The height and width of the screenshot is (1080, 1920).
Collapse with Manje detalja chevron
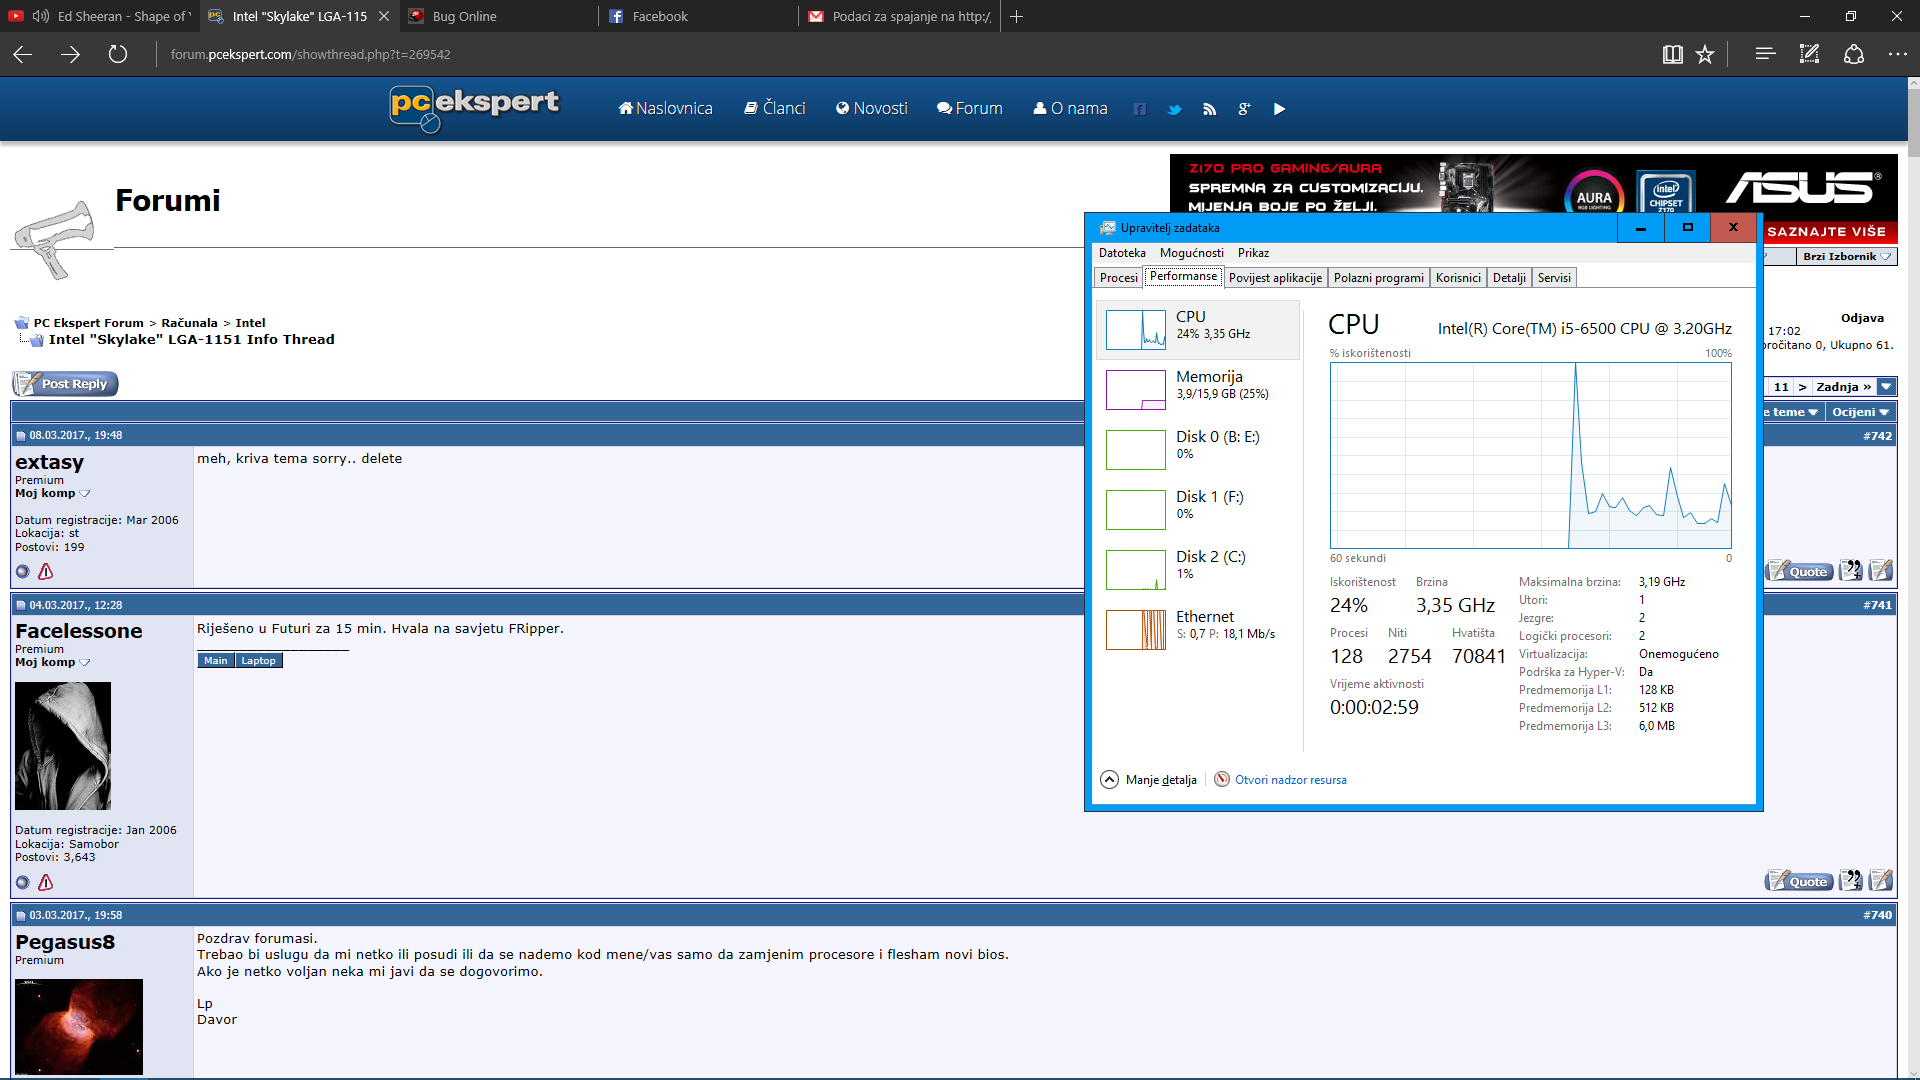click(x=1109, y=780)
